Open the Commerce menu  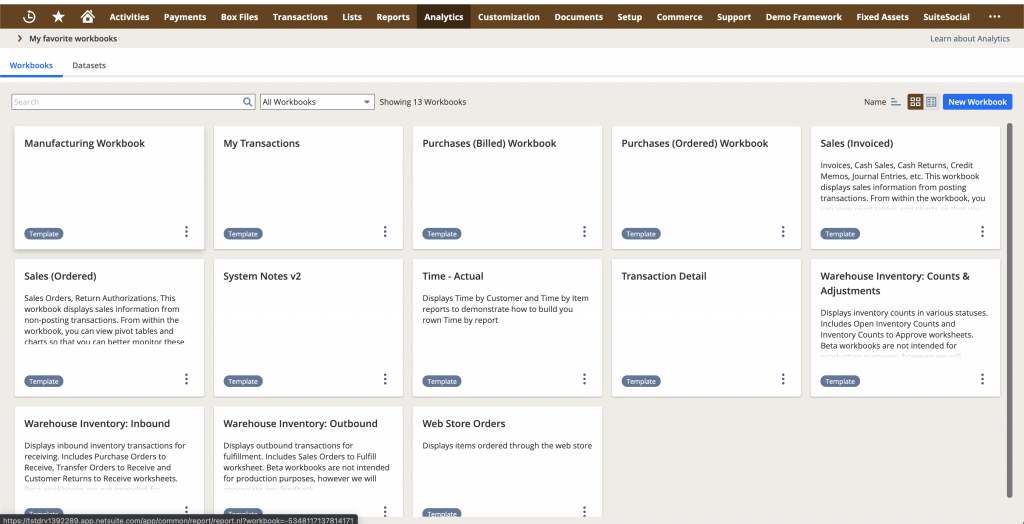[680, 17]
